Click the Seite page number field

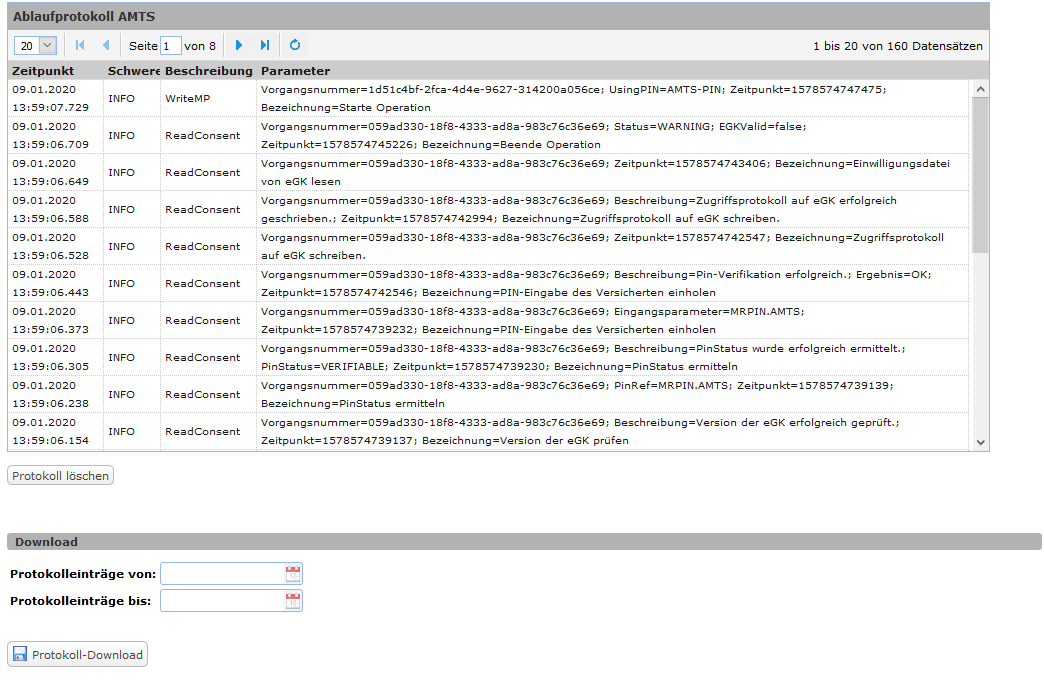coord(171,46)
